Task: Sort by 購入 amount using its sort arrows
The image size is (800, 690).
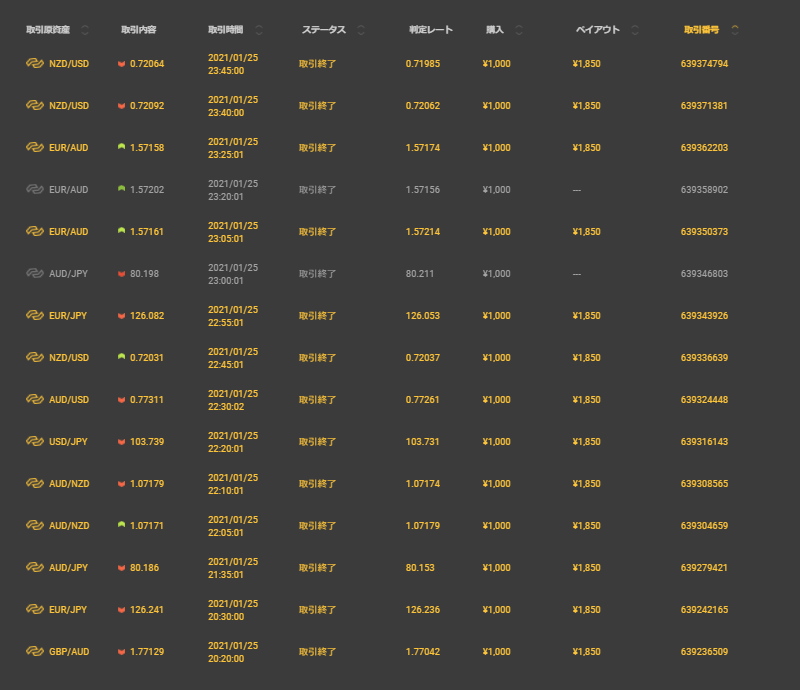Action: tap(518, 30)
